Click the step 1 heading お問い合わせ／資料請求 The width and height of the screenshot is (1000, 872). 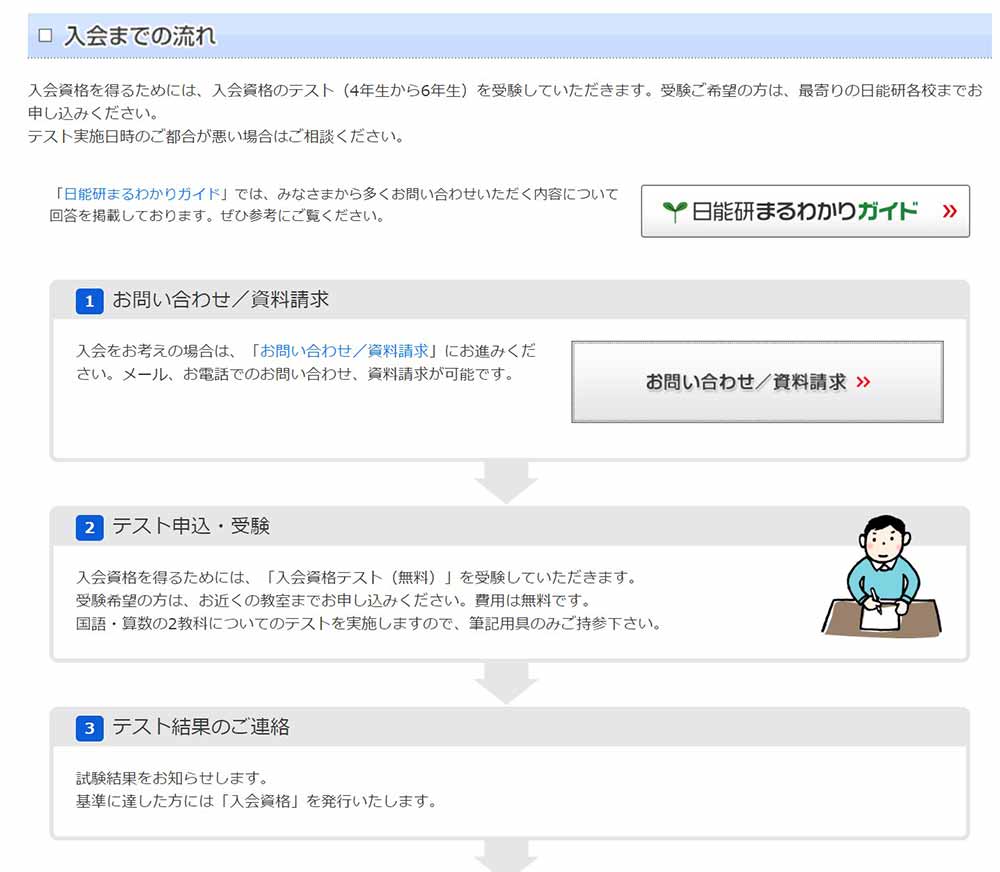[220, 300]
